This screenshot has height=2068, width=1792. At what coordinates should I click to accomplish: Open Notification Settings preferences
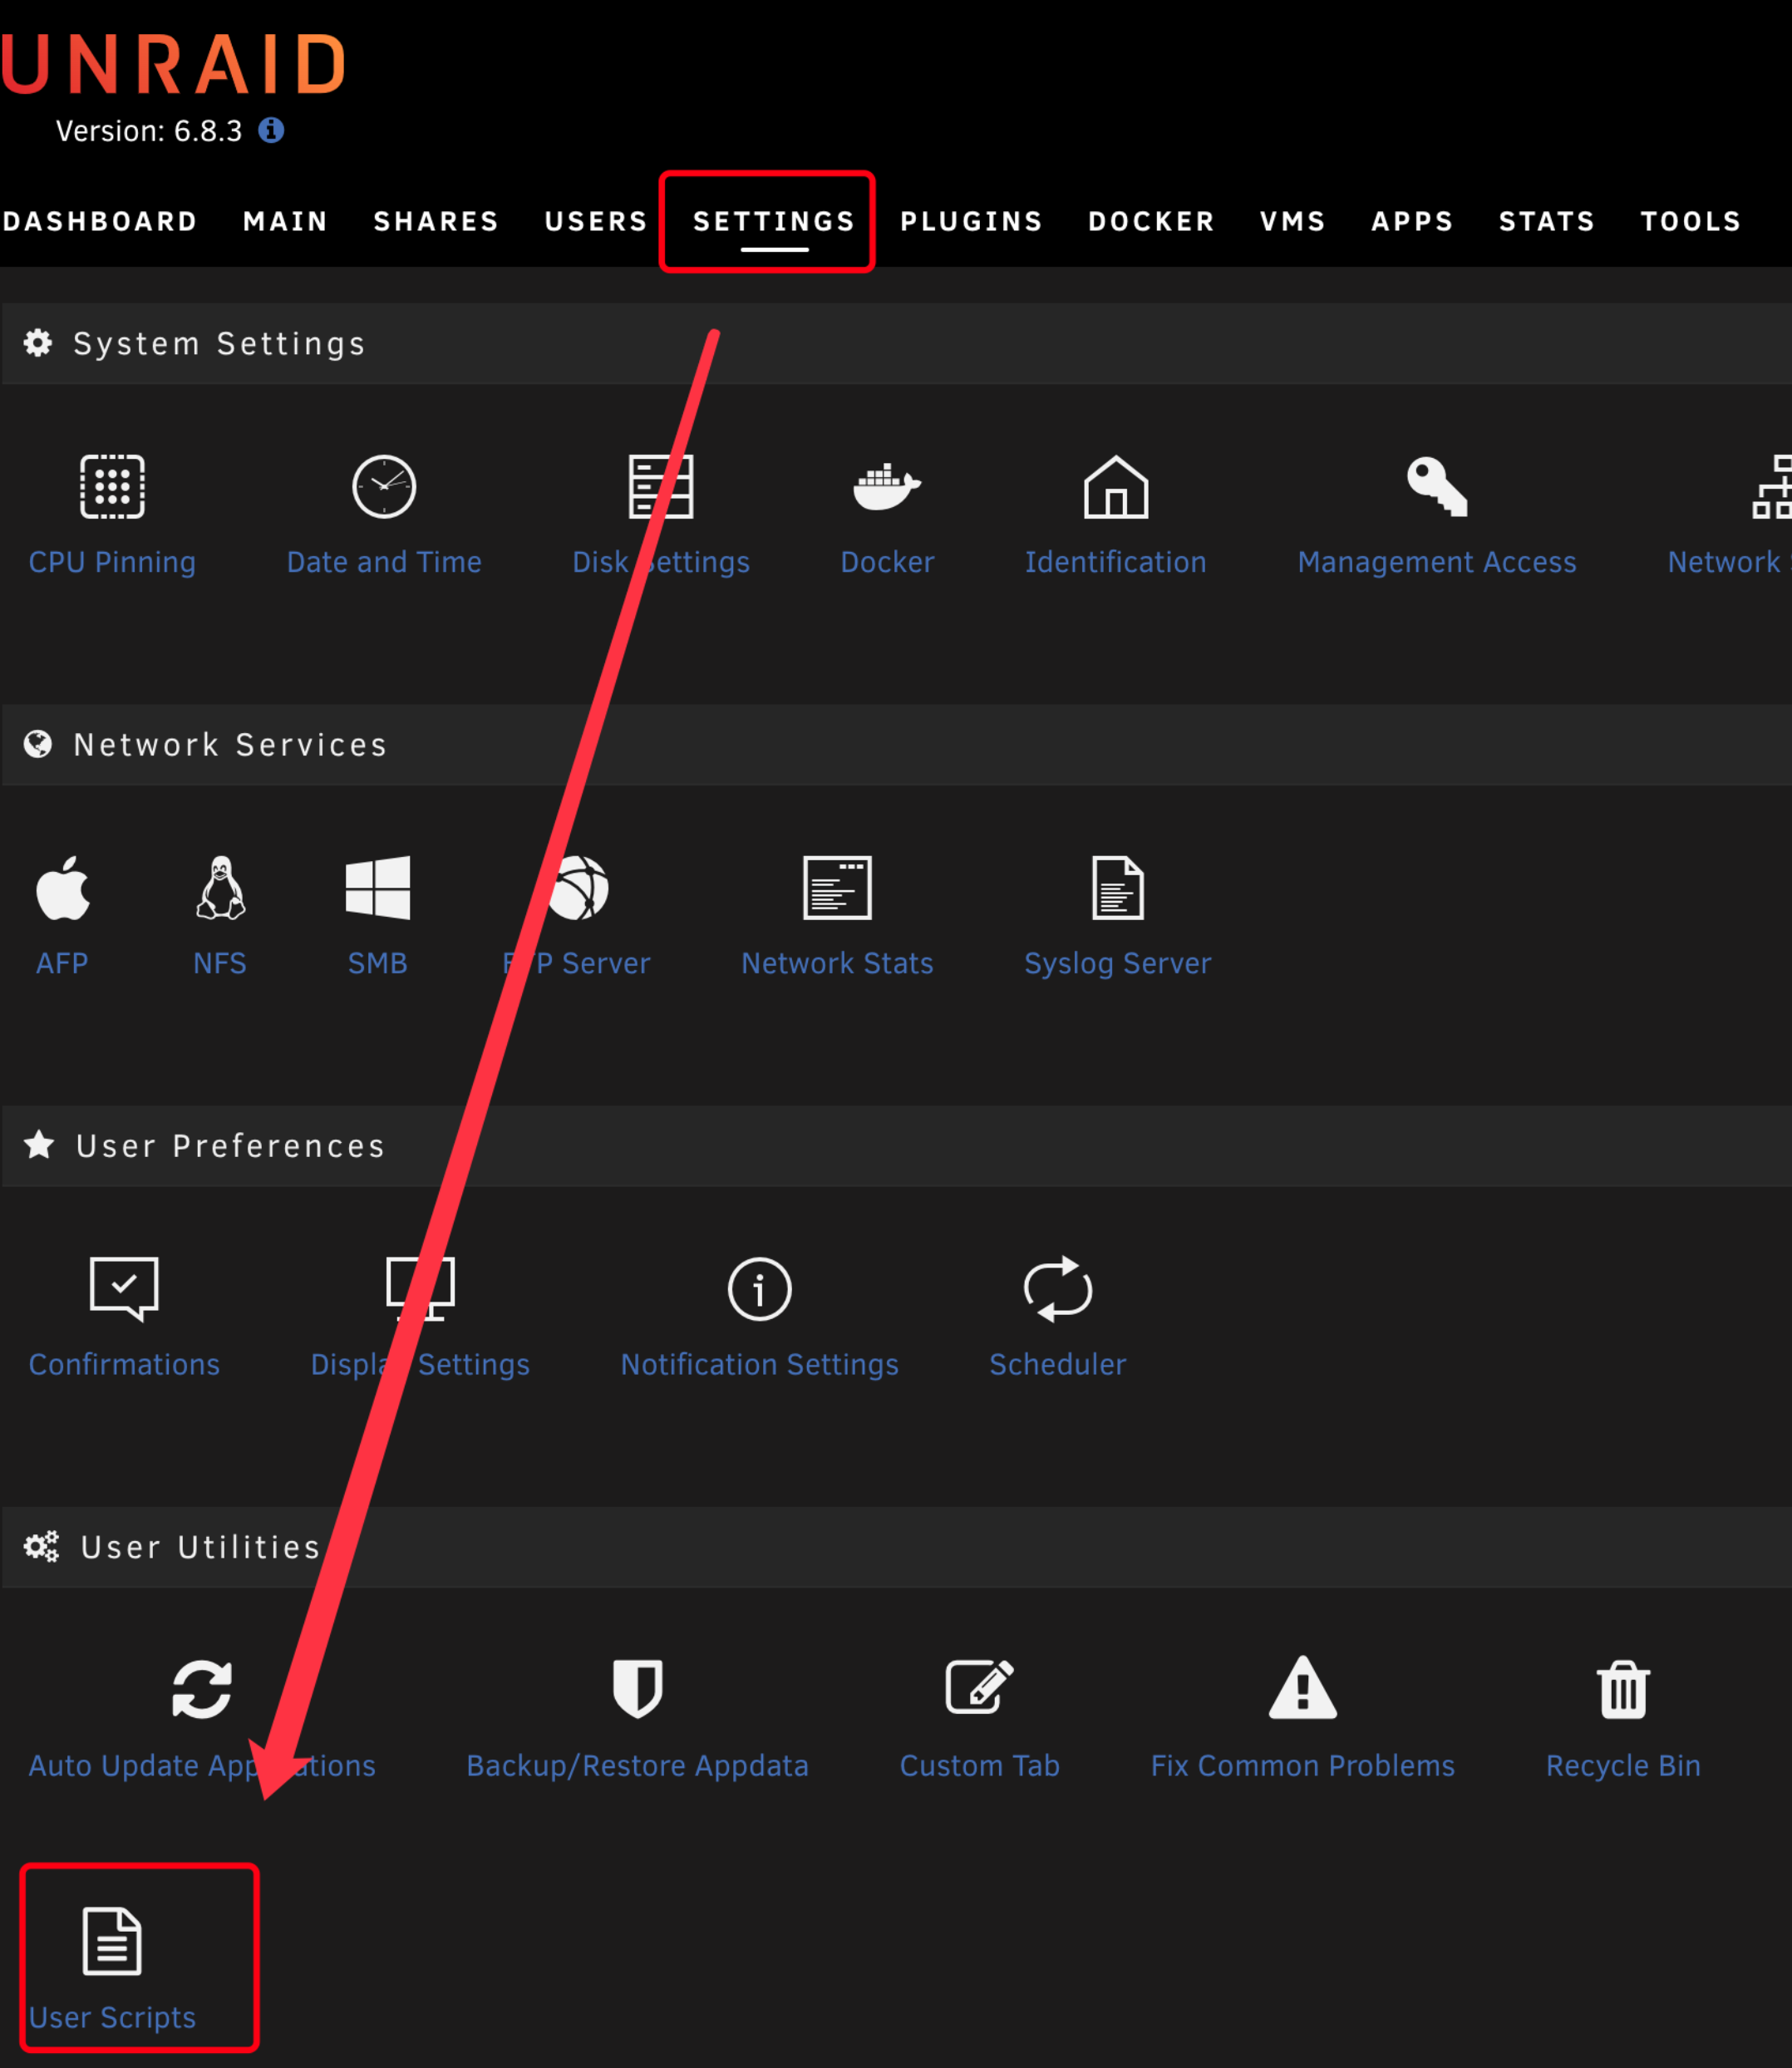pyautogui.click(x=760, y=1319)
